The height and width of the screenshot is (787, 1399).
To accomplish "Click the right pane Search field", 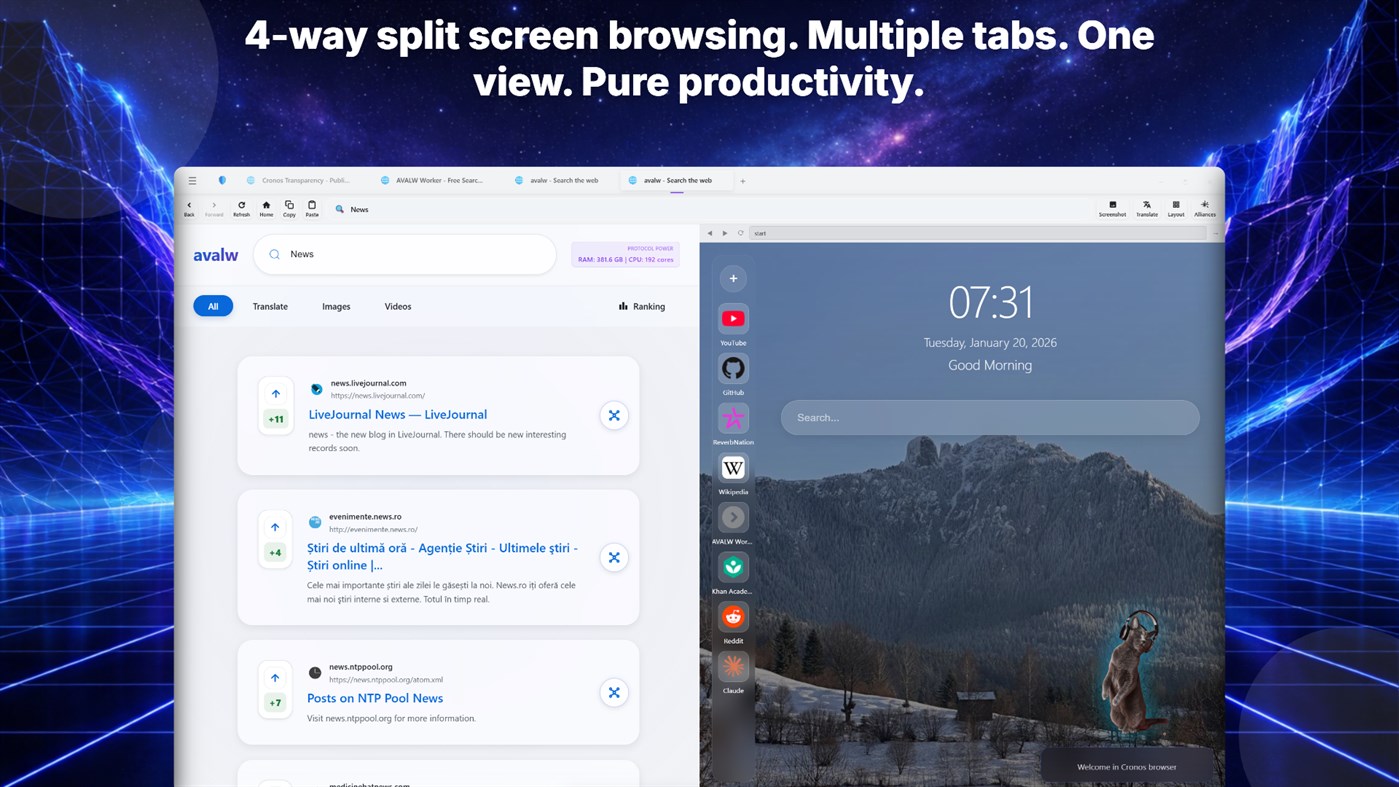I will click(x=988, y=417).
